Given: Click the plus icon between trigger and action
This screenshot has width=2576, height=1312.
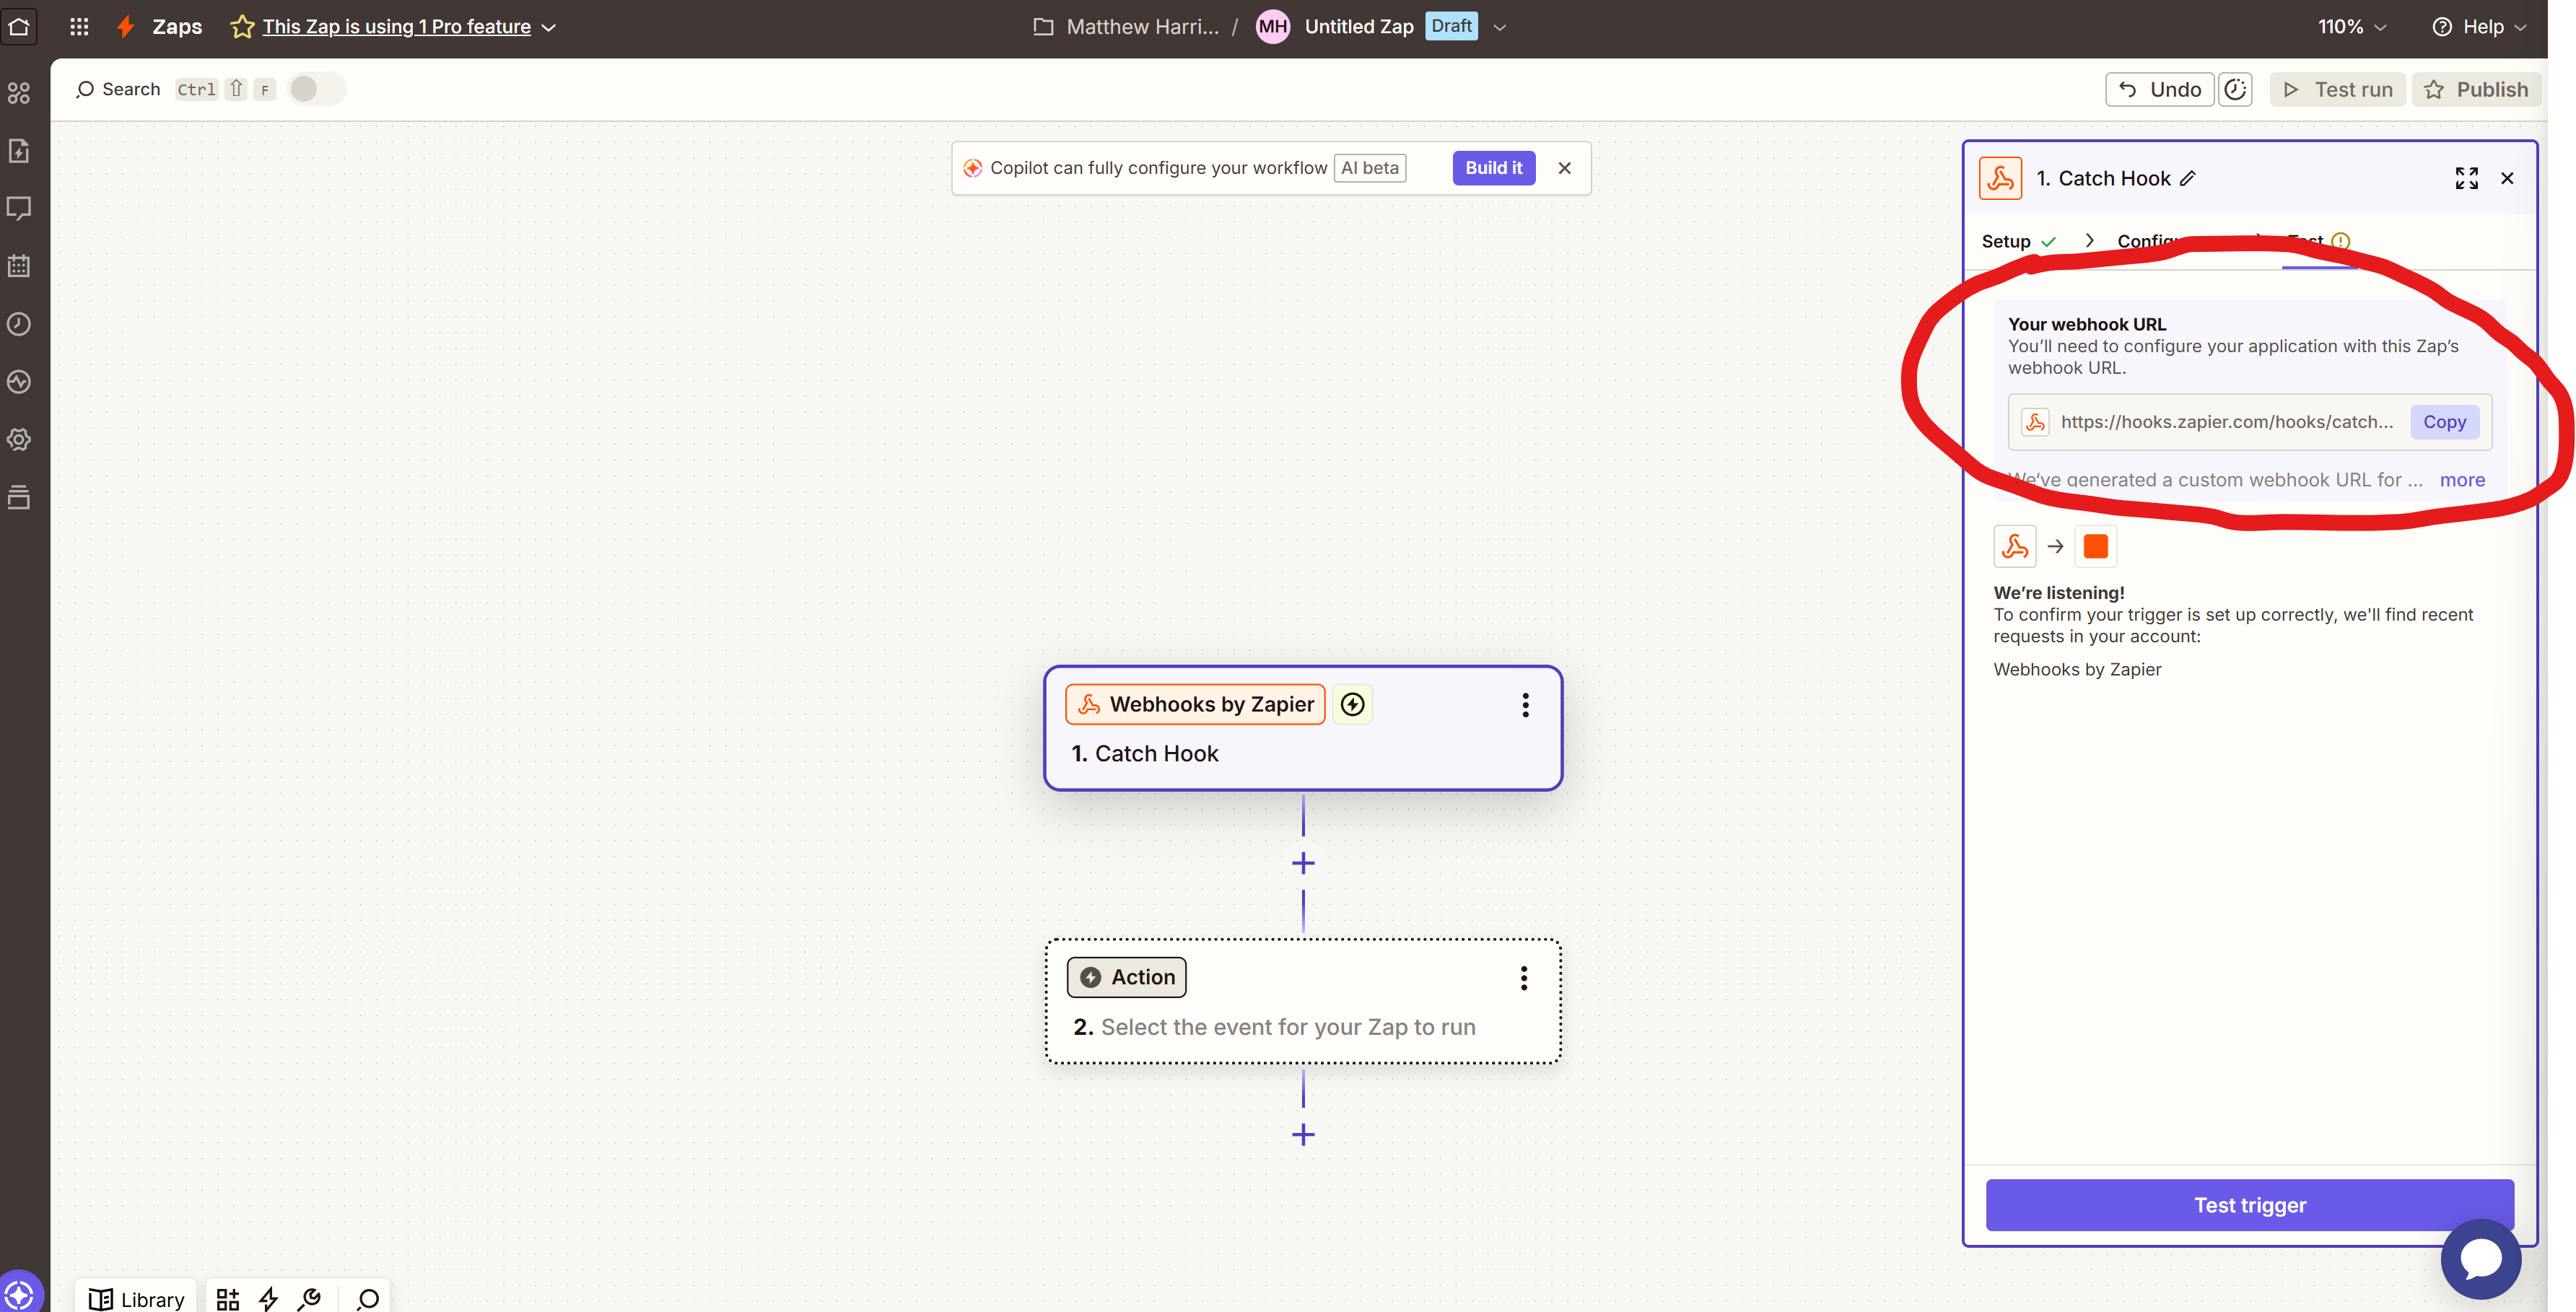Looking at the screenshot, I should pos(1303,863).
